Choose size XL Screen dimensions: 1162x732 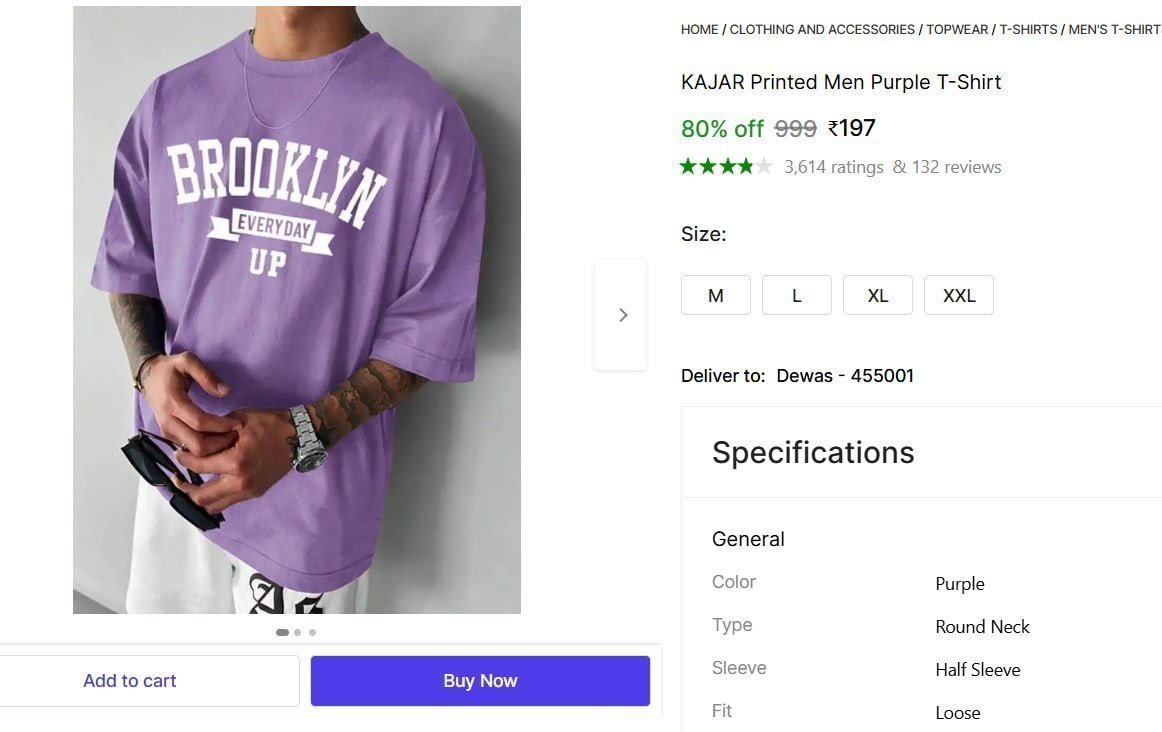[x=877, y=295]
